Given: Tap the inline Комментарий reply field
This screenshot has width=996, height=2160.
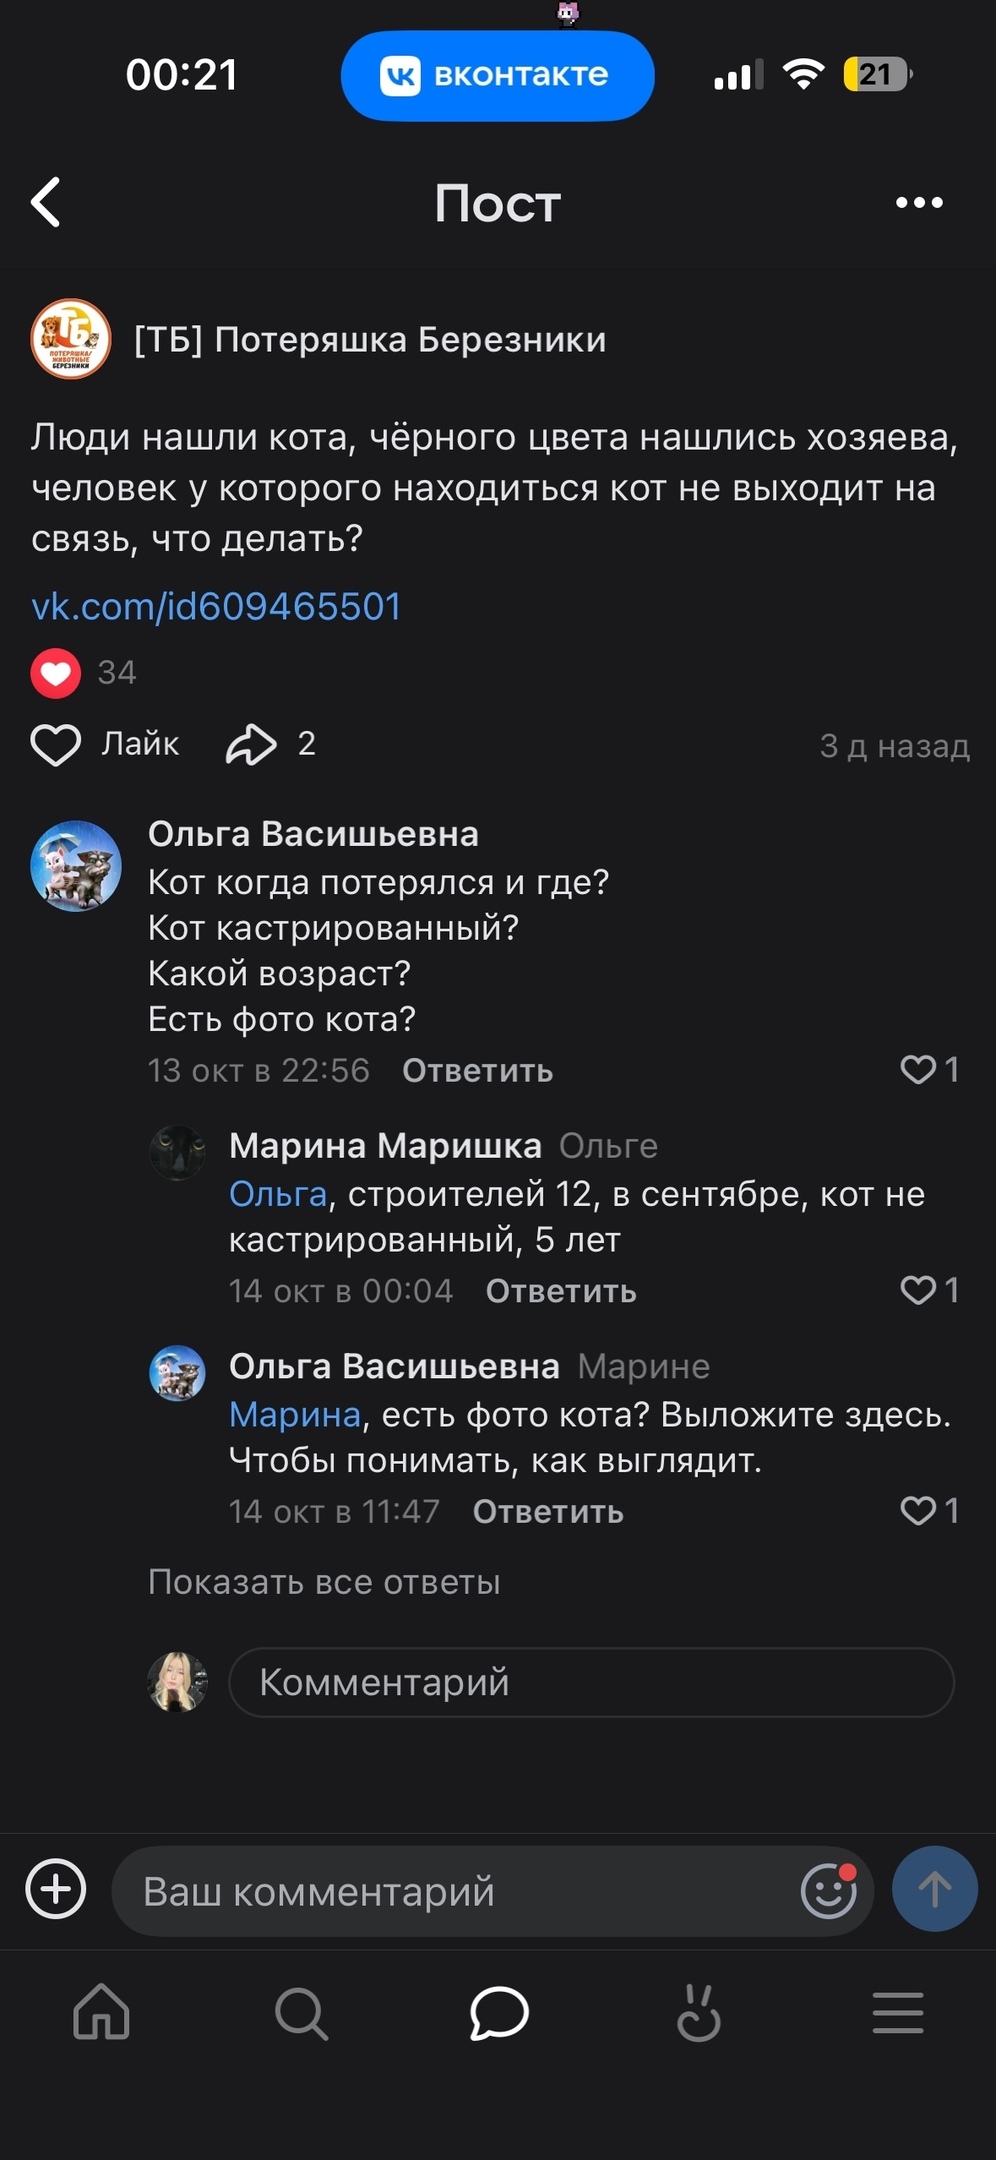Looking at the screenshot, I should pyautogui.click(x=590, y=1682).
